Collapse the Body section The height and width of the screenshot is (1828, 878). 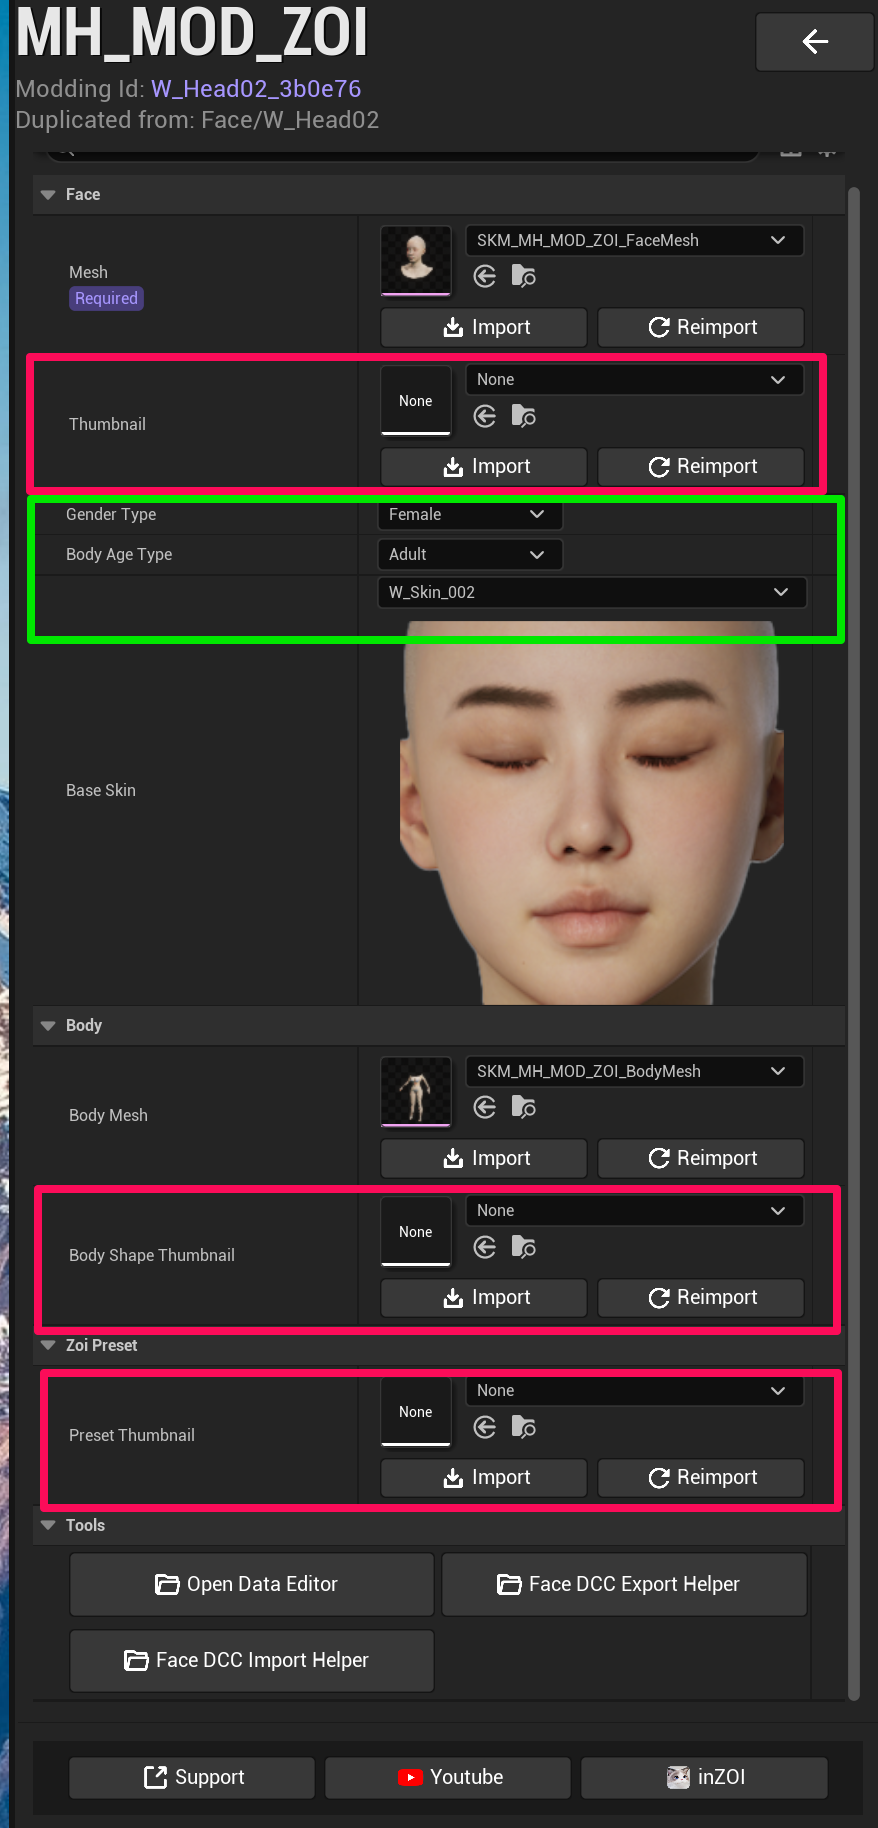[x=48, y=1026]
